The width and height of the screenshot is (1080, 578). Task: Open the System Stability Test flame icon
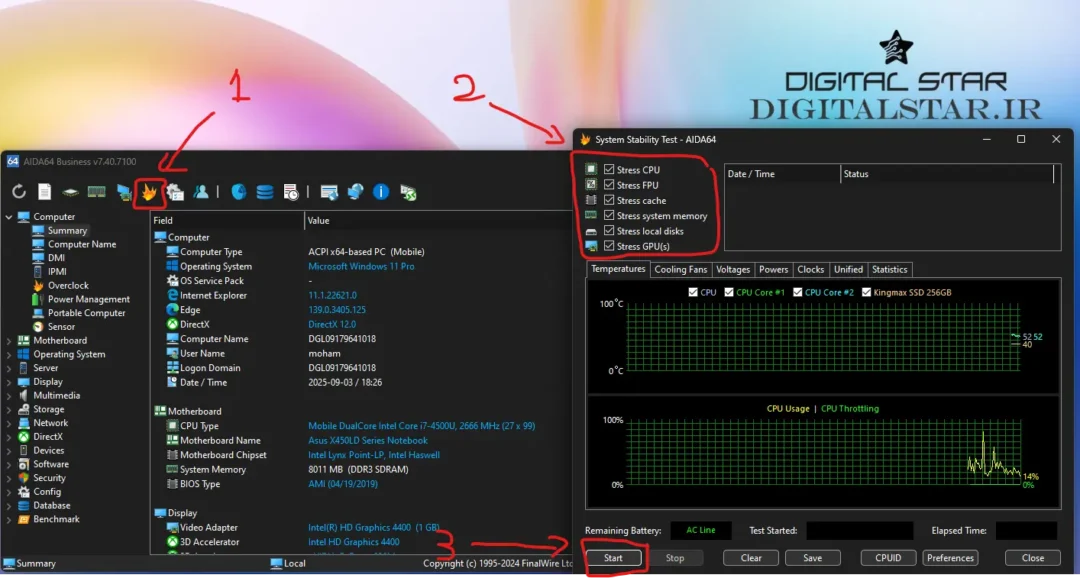click(149, 191)
